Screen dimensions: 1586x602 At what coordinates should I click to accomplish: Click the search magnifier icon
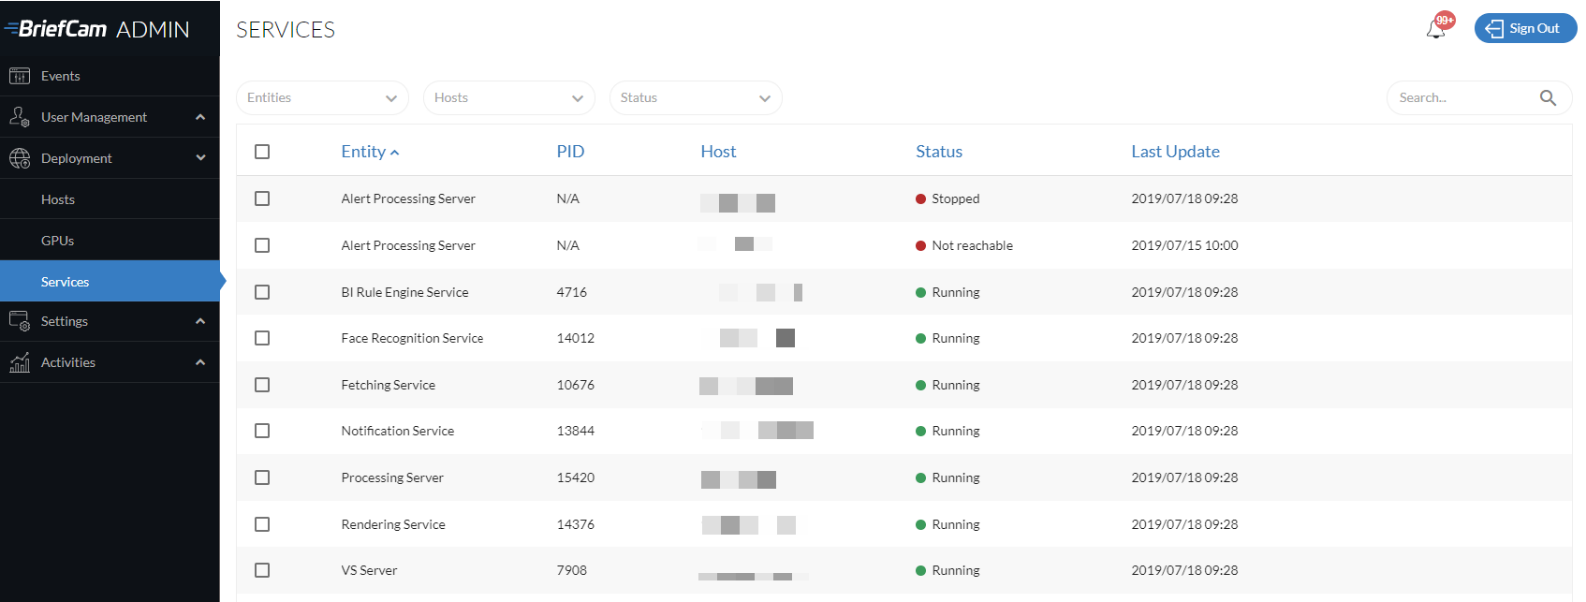(x=1548, y=98)
